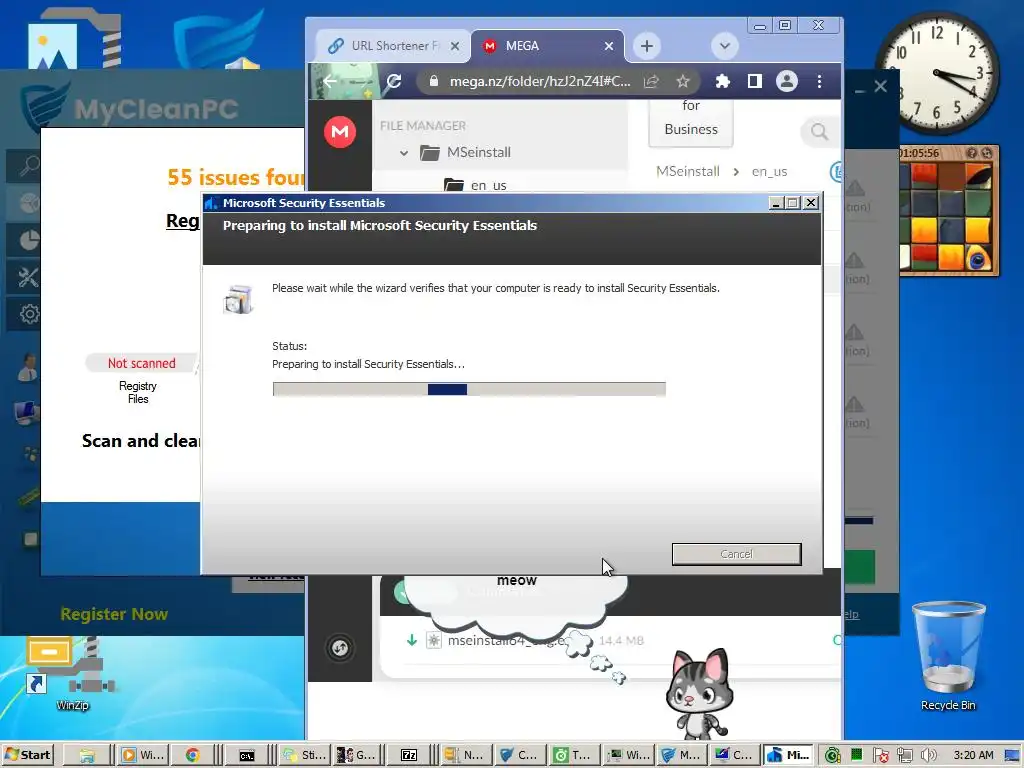The width and height of the screenshot is (1024, 768).
Task: Open Chrome extensions puzzle icon
Action: [x=722, y=81]
